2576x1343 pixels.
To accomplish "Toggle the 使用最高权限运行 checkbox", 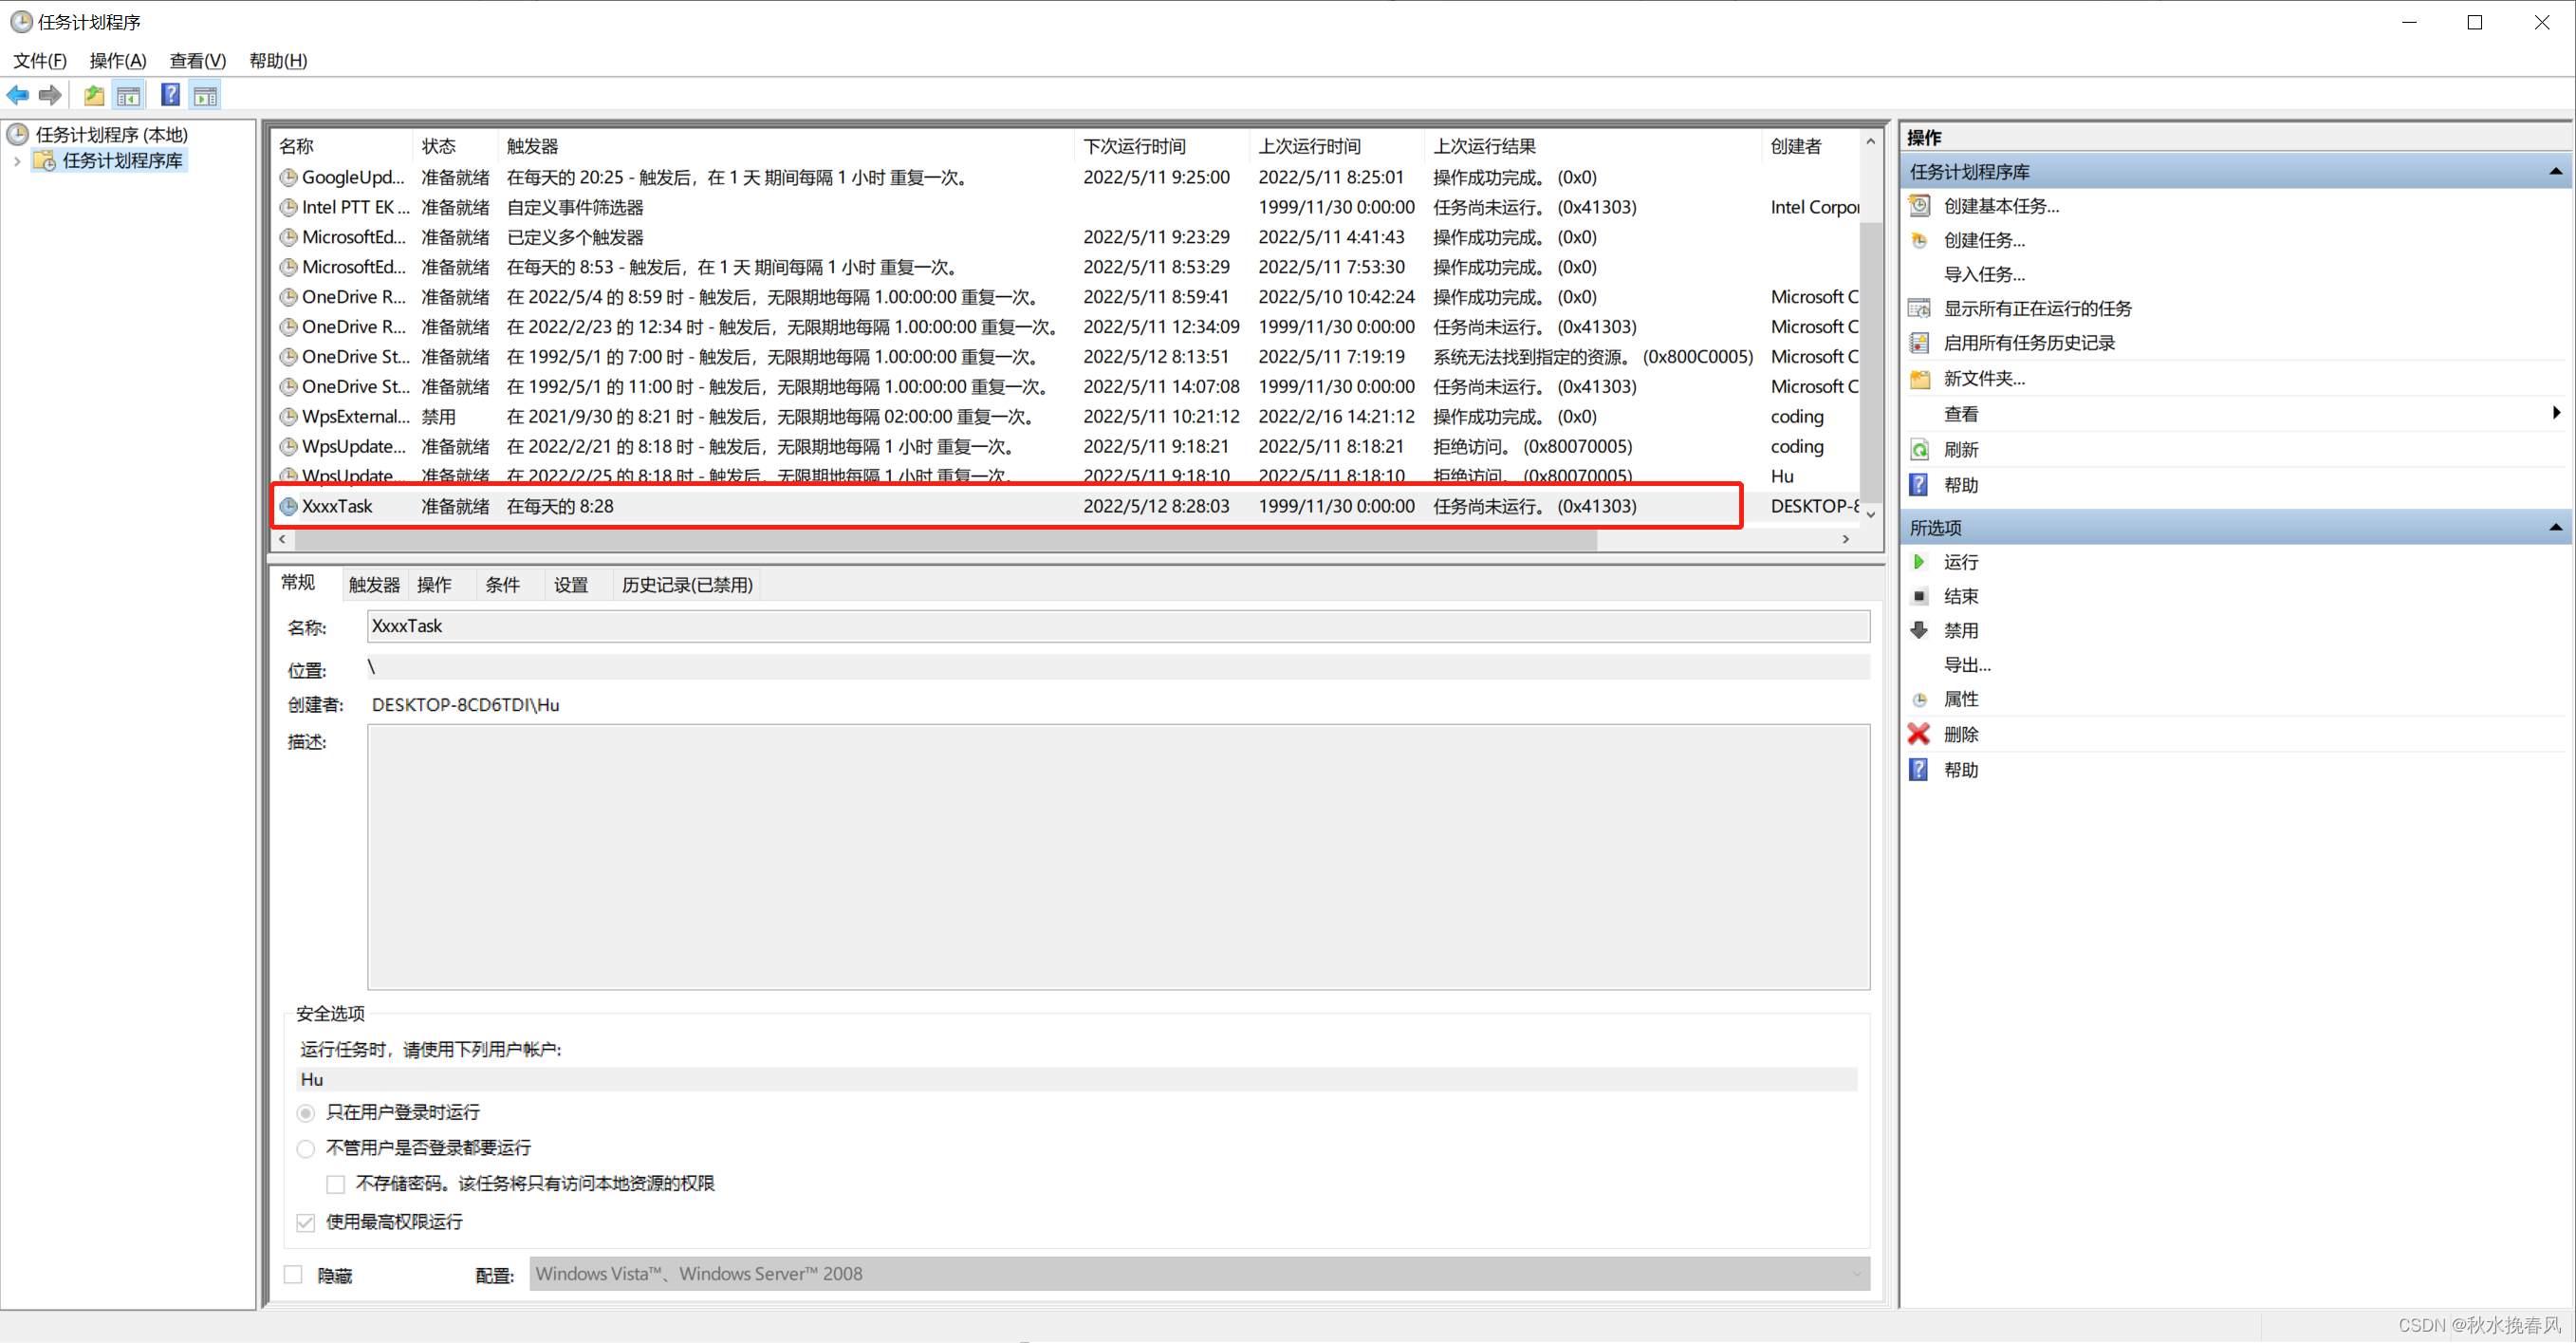I will tap(306, 1223).
